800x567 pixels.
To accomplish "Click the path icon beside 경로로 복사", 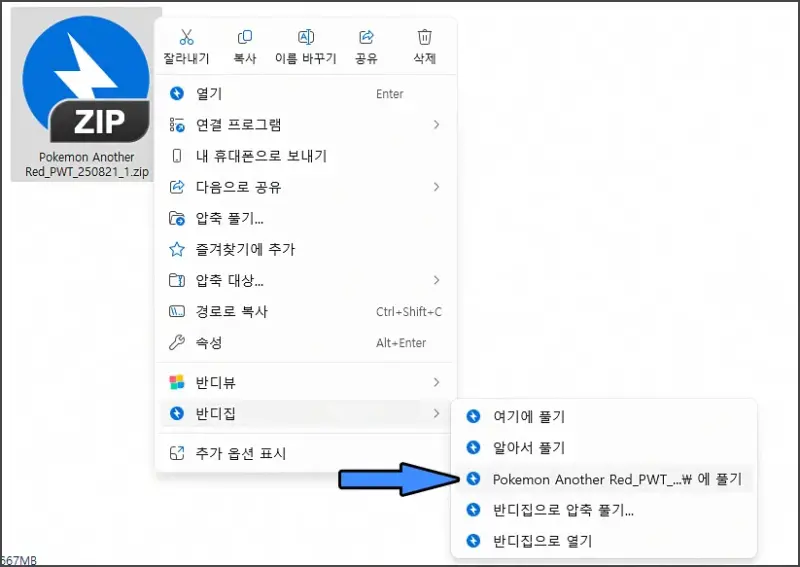I will (177, 311).
